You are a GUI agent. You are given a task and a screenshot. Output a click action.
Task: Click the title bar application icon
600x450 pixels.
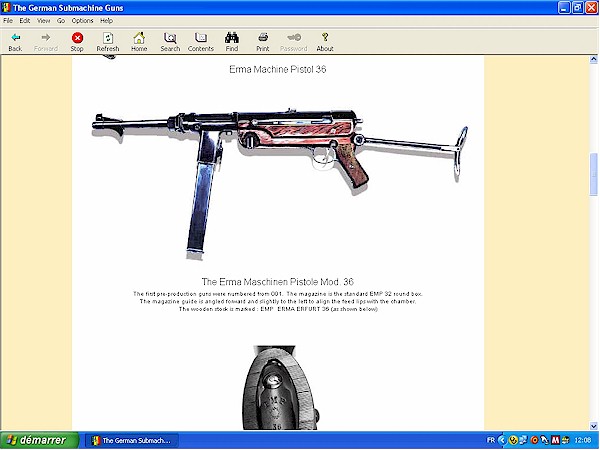pyautogui.click(x=6, y=8)
